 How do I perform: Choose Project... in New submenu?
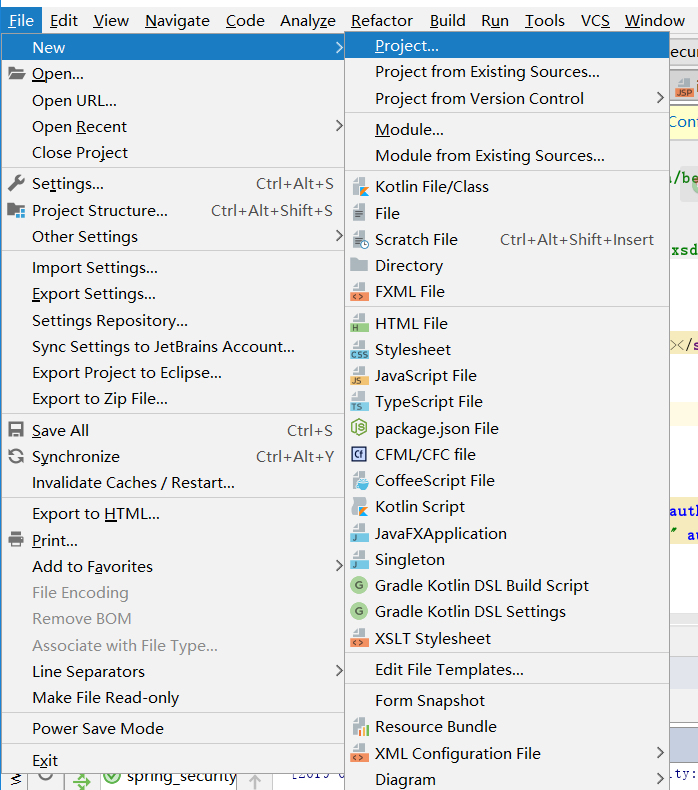click(507, 46)
